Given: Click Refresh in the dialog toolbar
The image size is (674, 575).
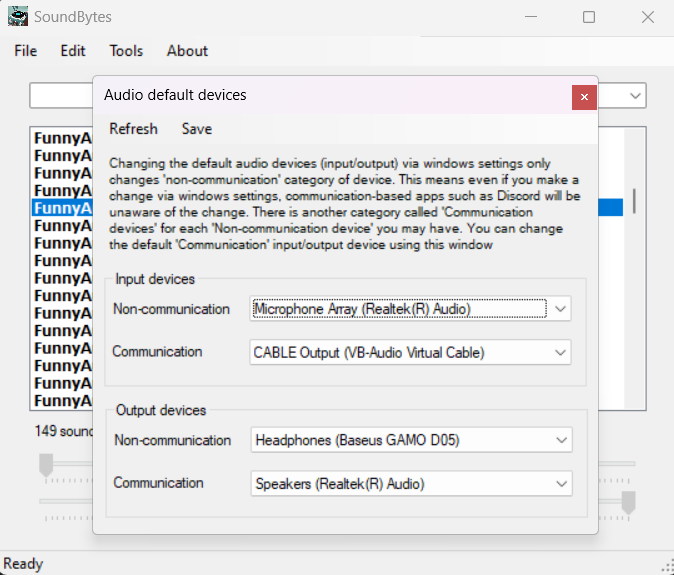Looking at the screenshot, I should (133, 129).
